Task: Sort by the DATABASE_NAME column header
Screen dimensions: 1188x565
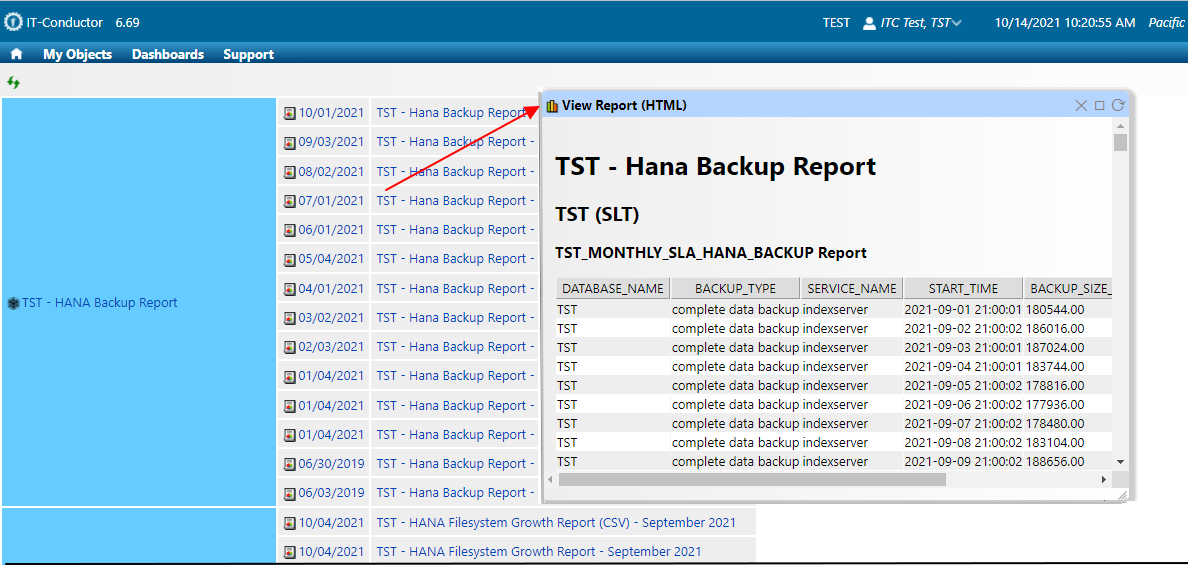Action: [612, 288]
